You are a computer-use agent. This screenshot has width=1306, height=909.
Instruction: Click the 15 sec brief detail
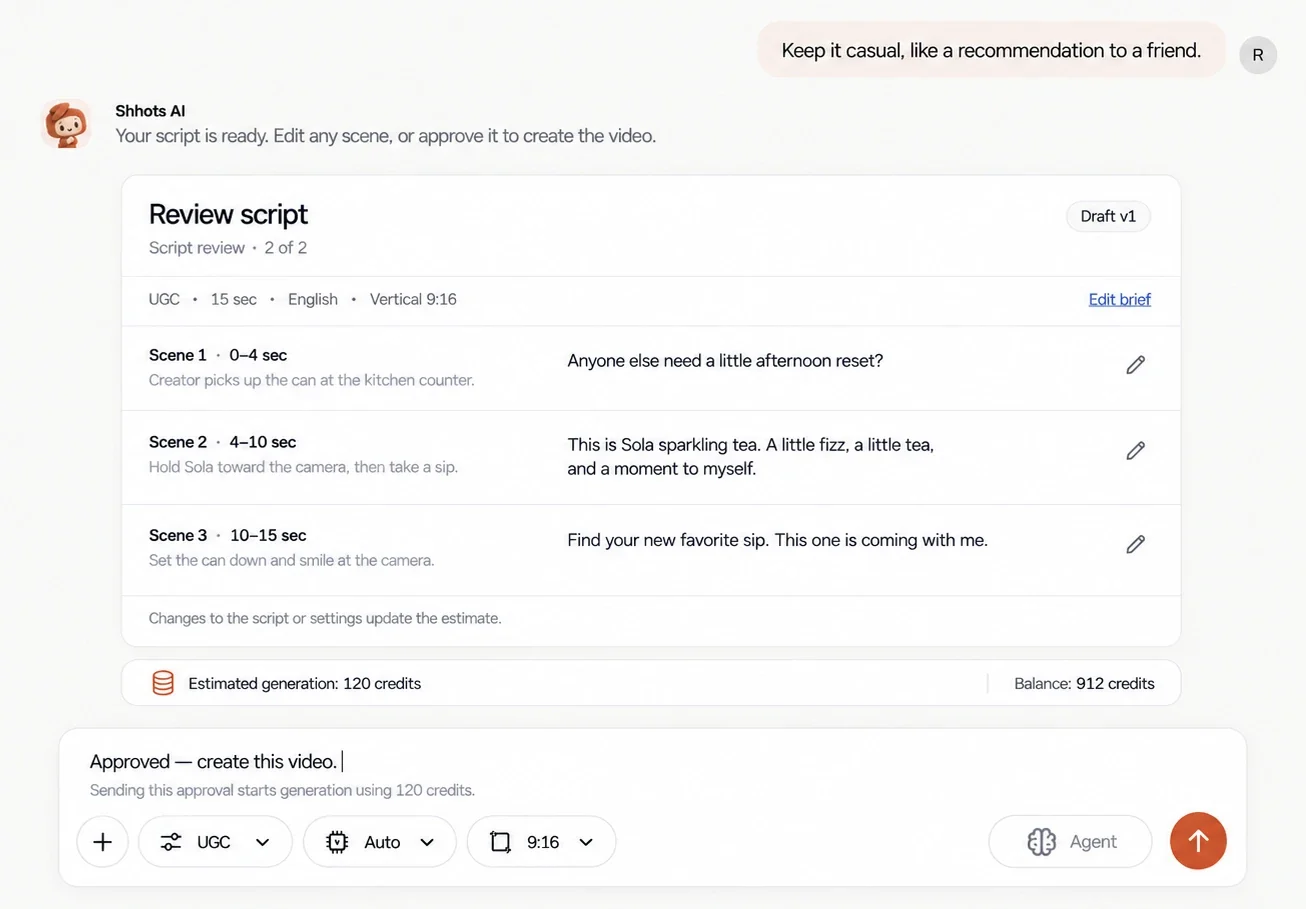click(233, 299)
